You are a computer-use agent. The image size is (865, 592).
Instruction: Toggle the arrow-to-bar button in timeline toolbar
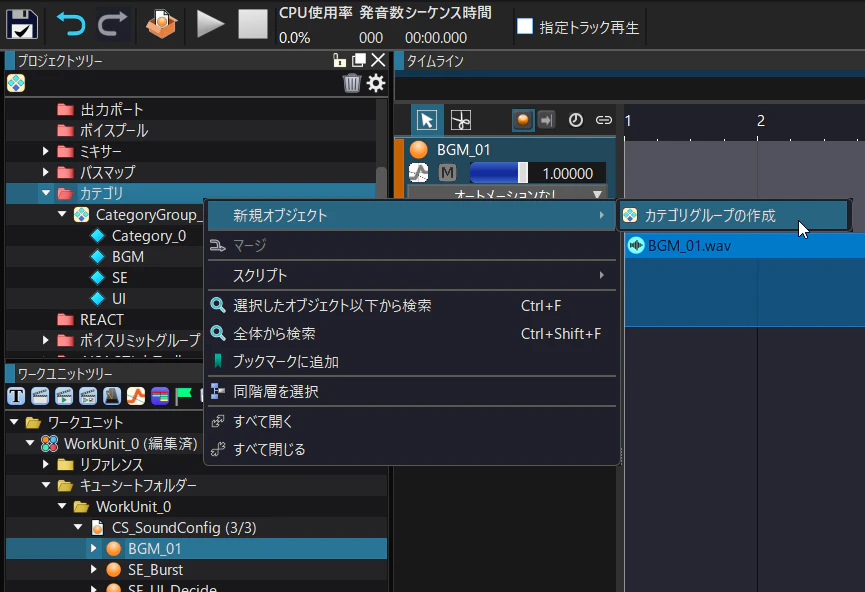point(547,120)
